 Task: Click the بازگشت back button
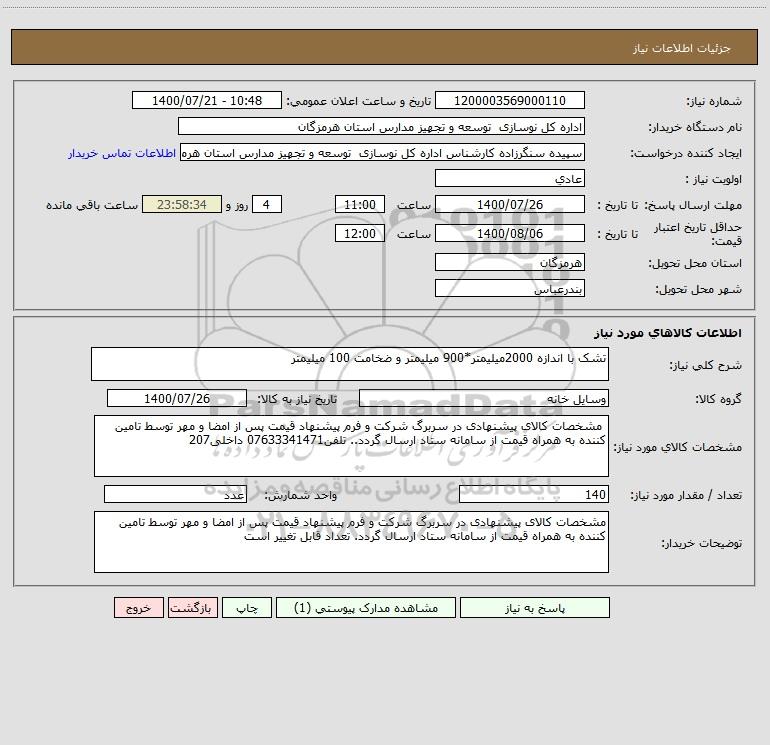[192, 608]
